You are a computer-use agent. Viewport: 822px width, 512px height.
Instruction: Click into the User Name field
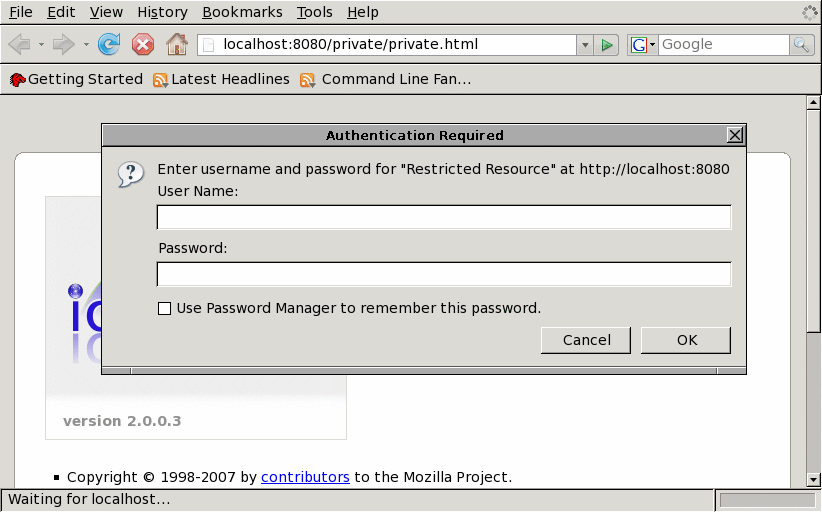444,217
